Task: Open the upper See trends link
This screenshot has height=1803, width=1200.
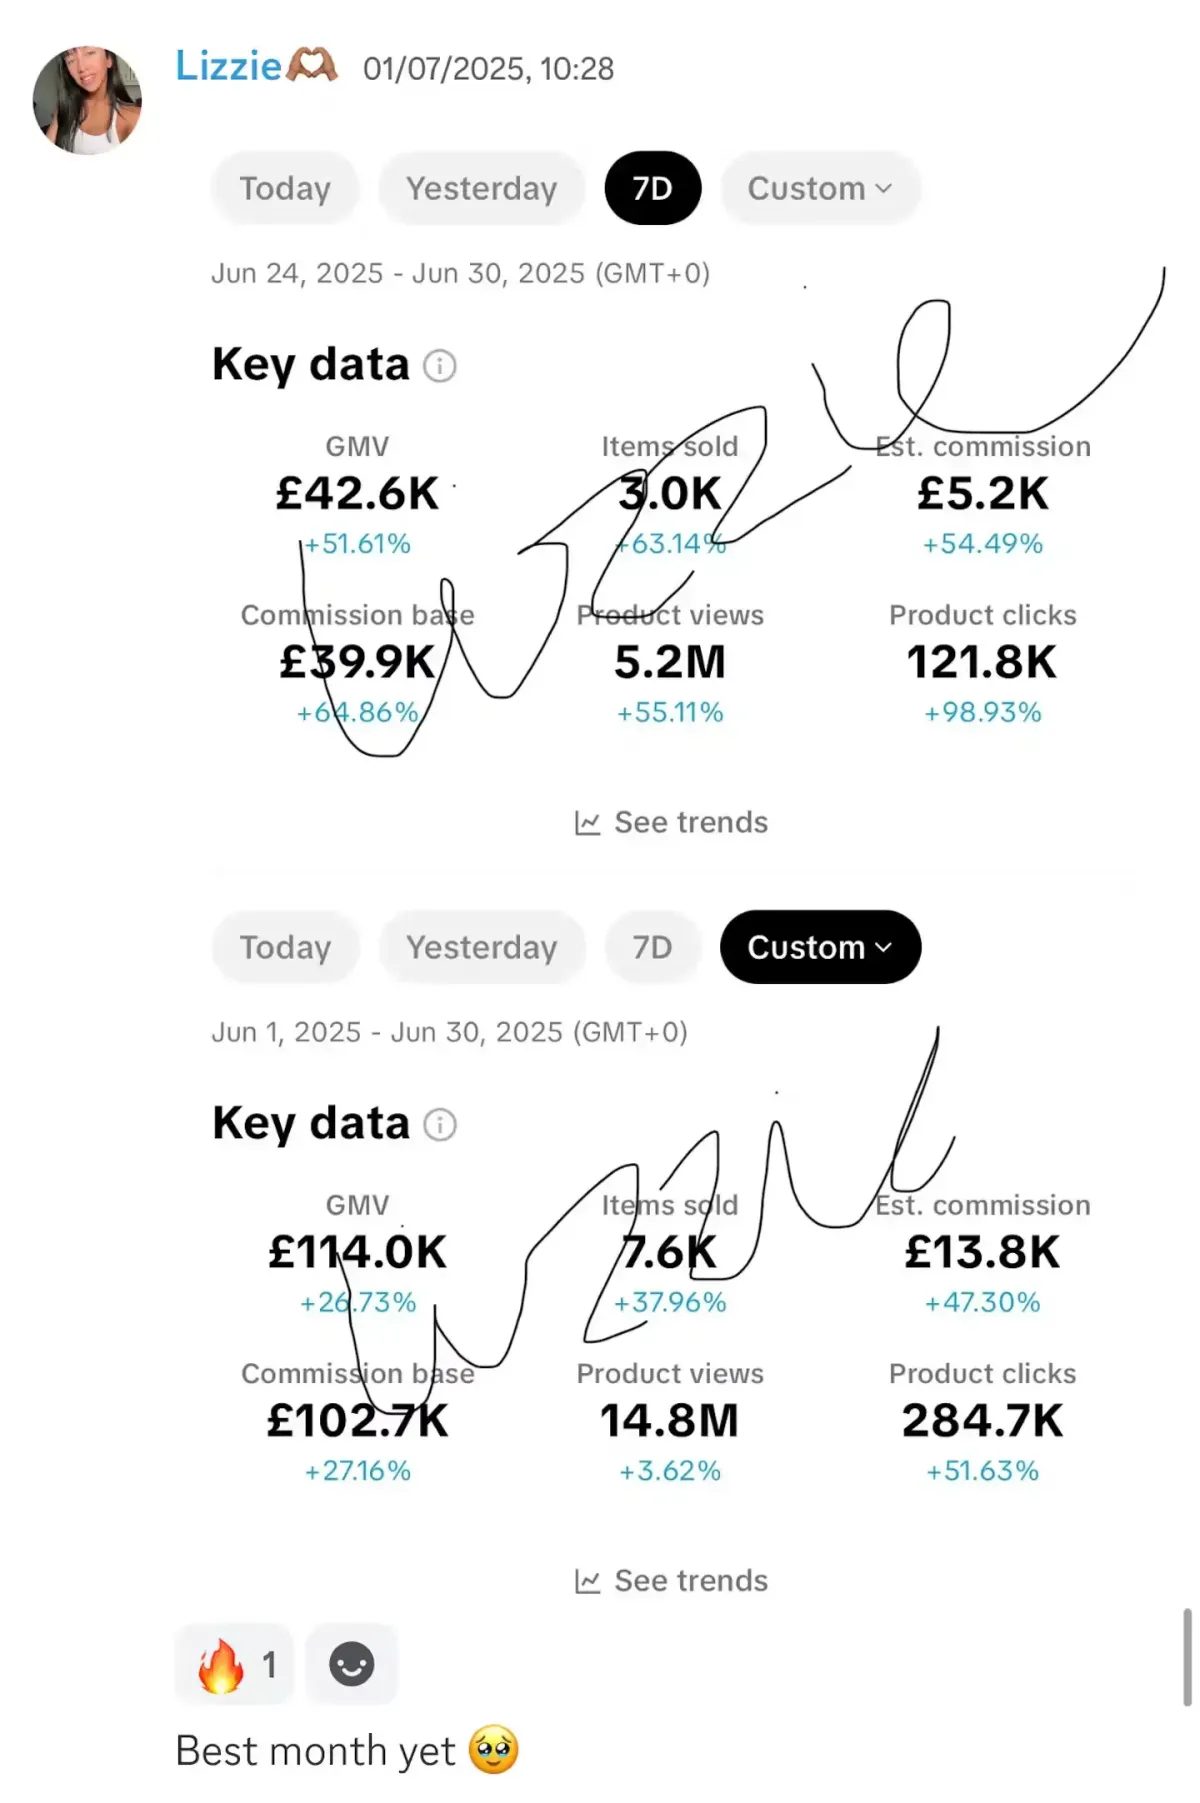Action: [x=690, y=822]
